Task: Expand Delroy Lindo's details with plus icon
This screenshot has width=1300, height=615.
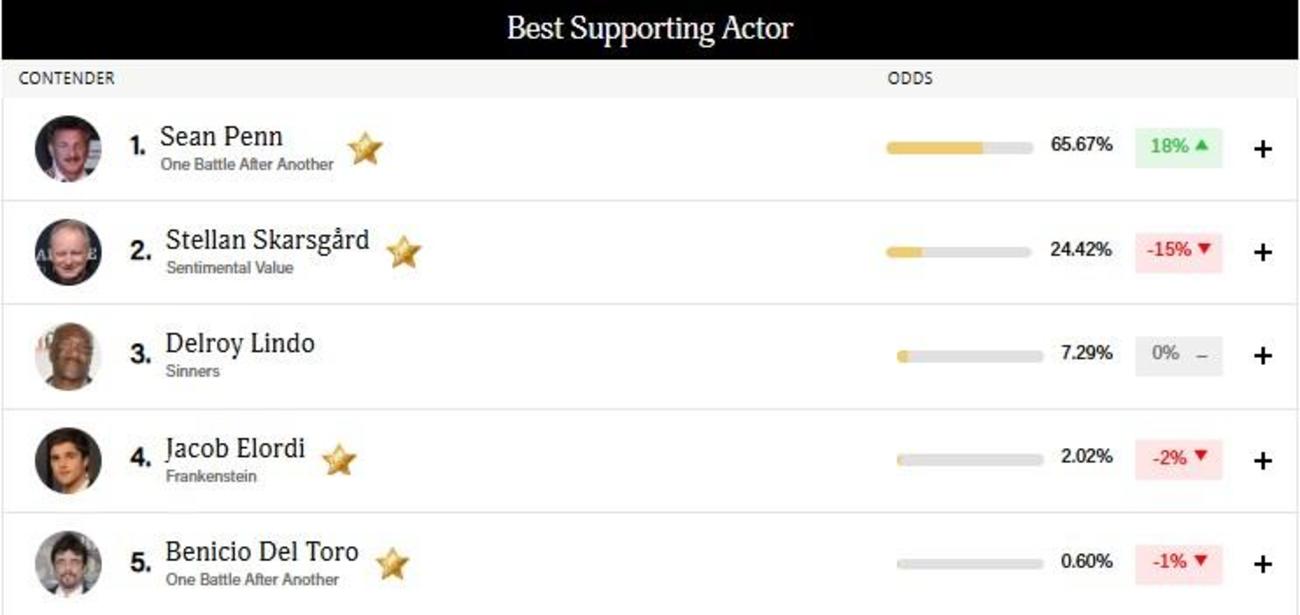Action: (1263, 356)
